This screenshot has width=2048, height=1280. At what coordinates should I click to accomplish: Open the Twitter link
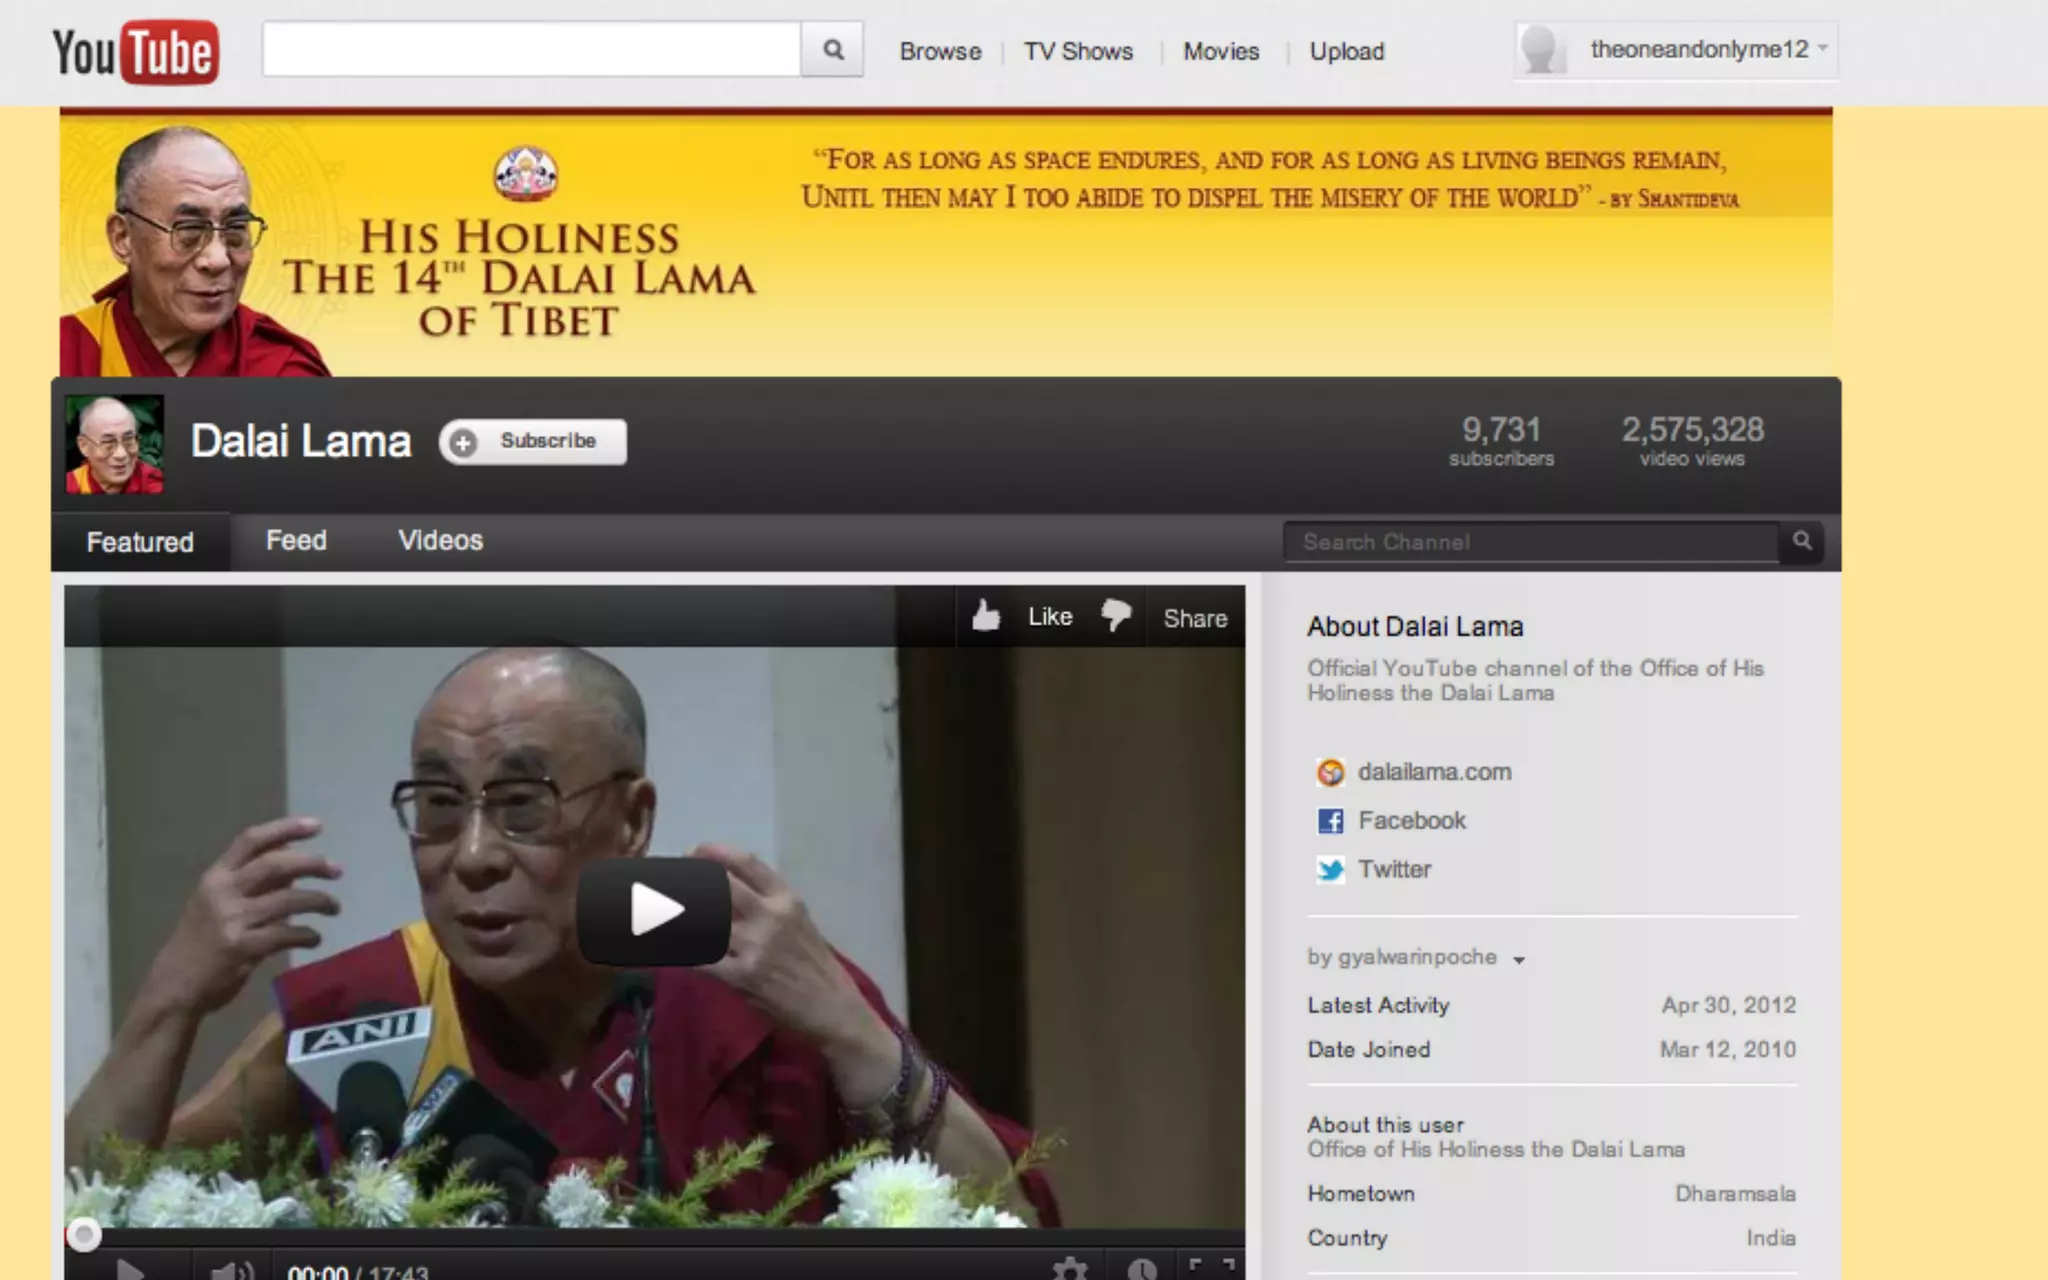coord(1394,869)
